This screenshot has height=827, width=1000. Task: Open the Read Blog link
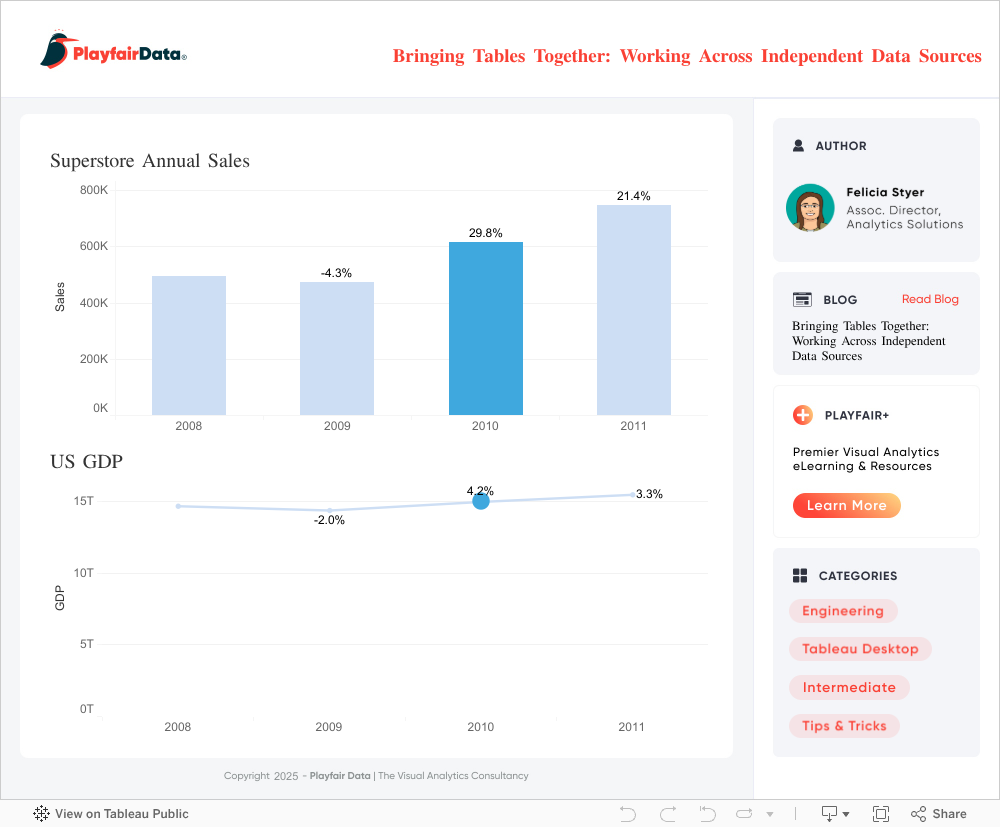[929, 299]
